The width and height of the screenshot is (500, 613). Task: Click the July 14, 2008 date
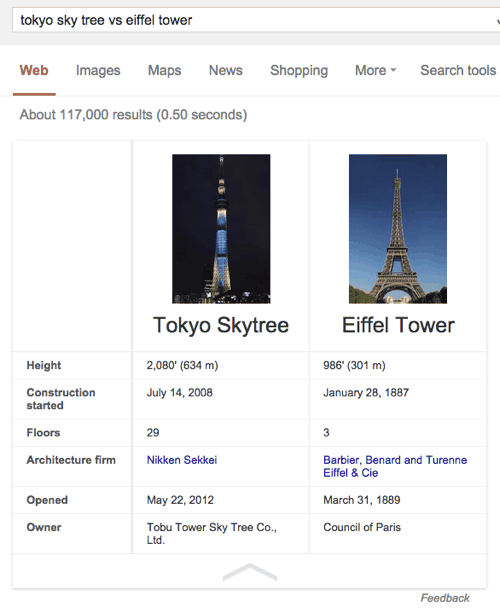[x=179, y=393]
